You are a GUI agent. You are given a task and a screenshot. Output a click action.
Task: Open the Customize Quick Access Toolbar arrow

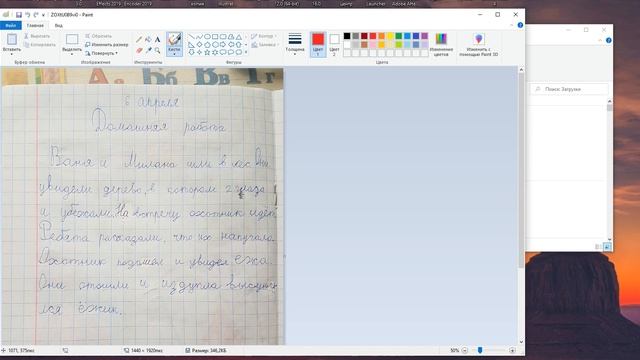(43, 15)
